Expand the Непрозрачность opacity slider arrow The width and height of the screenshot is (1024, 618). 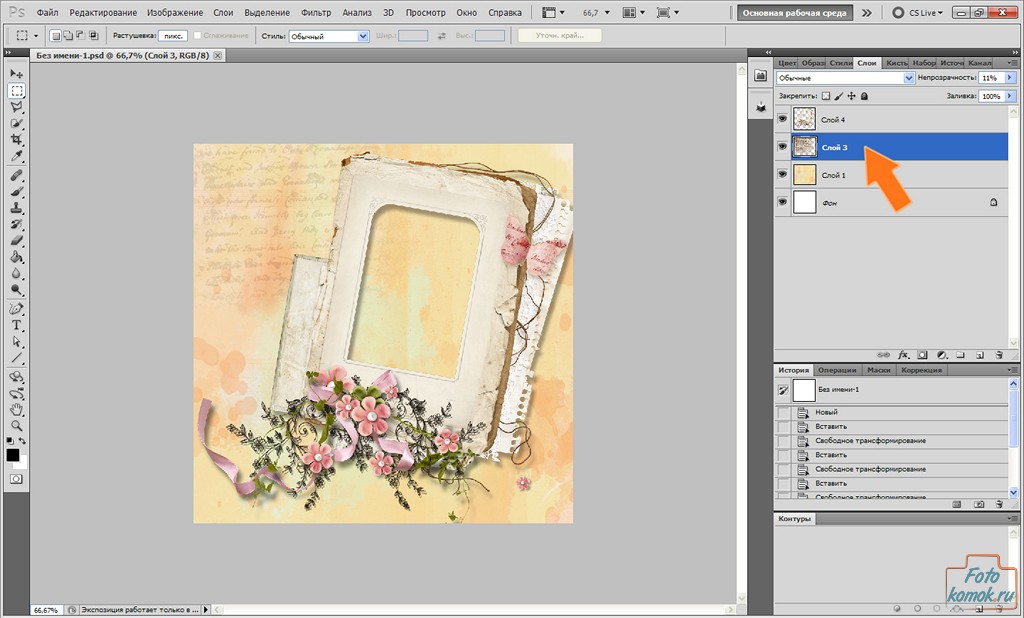pos(1009,78)
